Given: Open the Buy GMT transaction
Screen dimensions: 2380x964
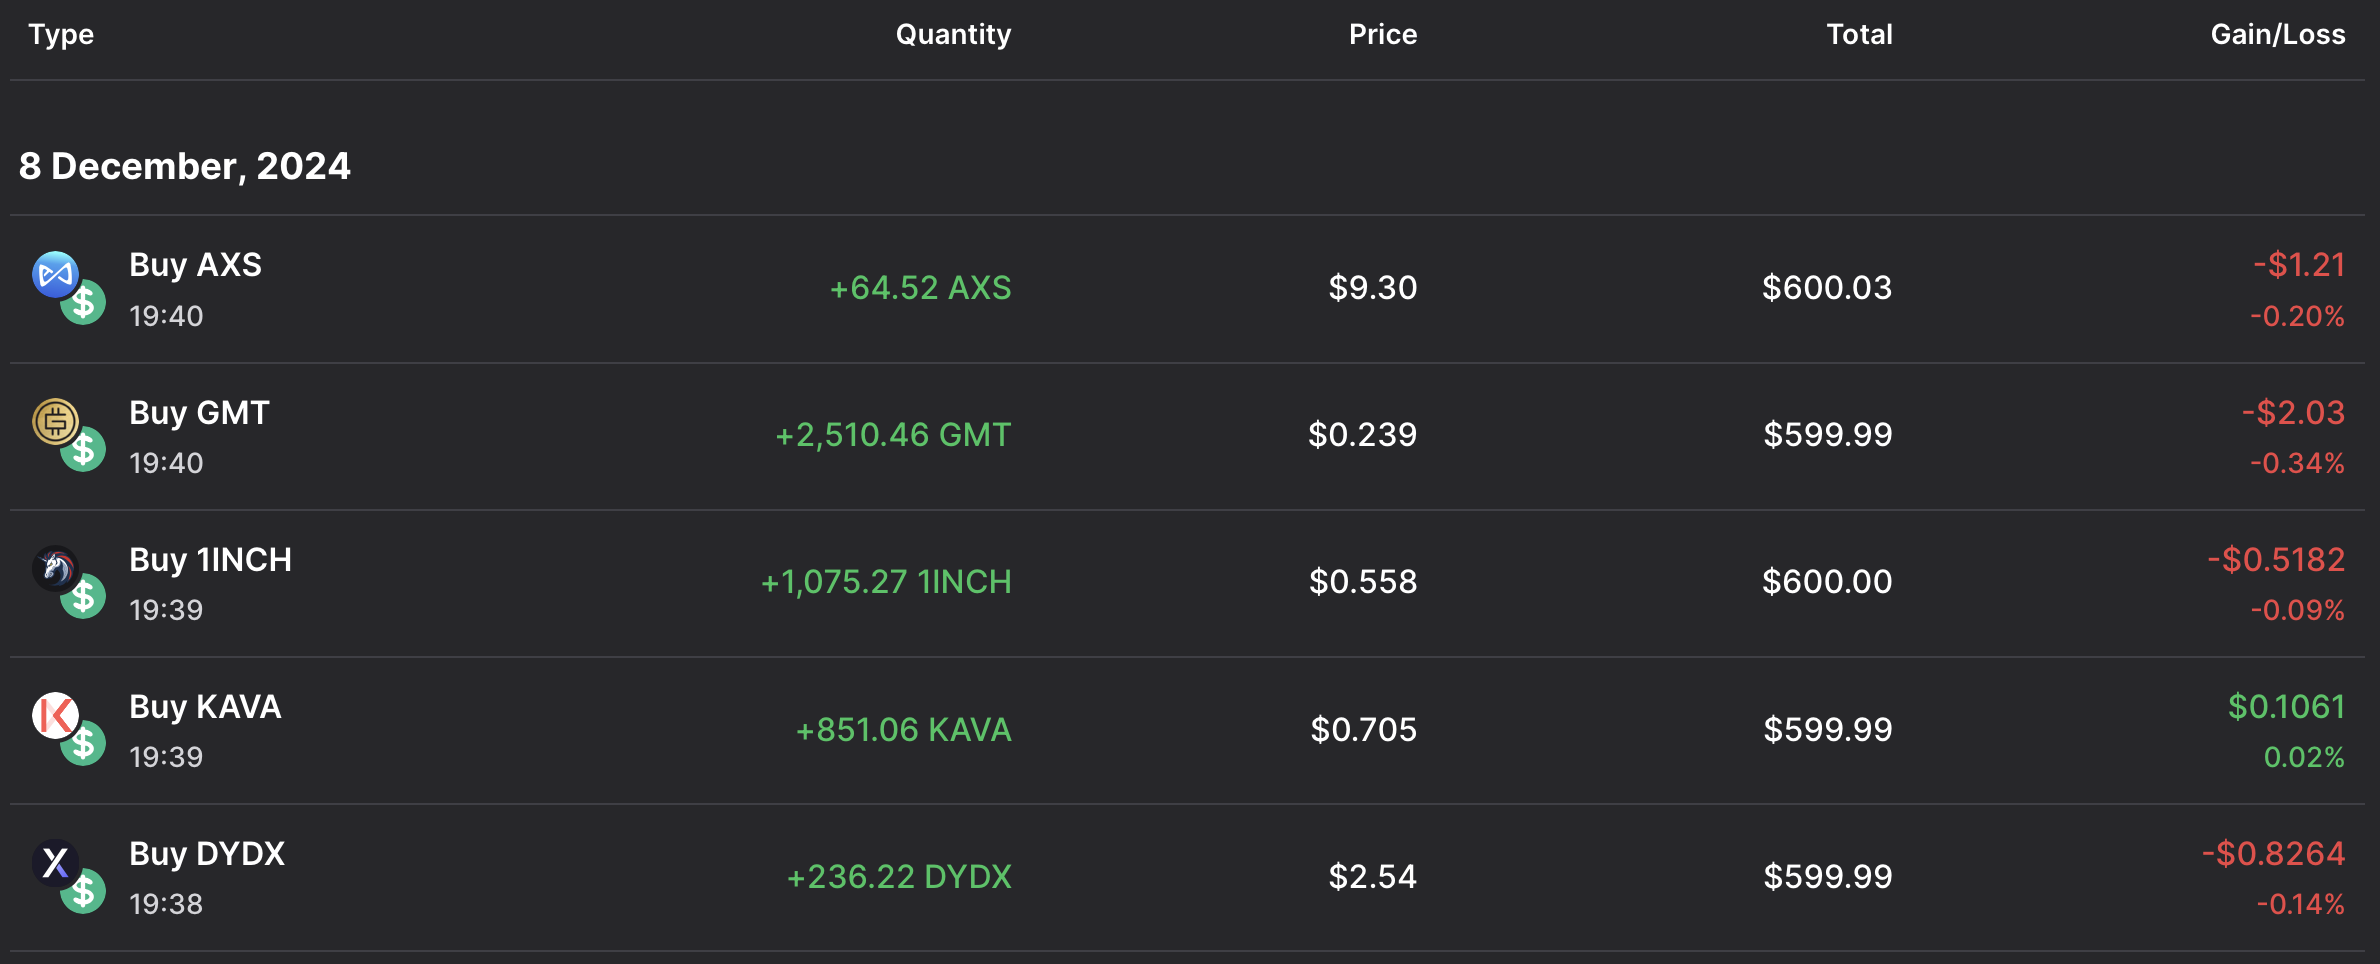Looking at the screenshot, I should (x=199, y=413).
